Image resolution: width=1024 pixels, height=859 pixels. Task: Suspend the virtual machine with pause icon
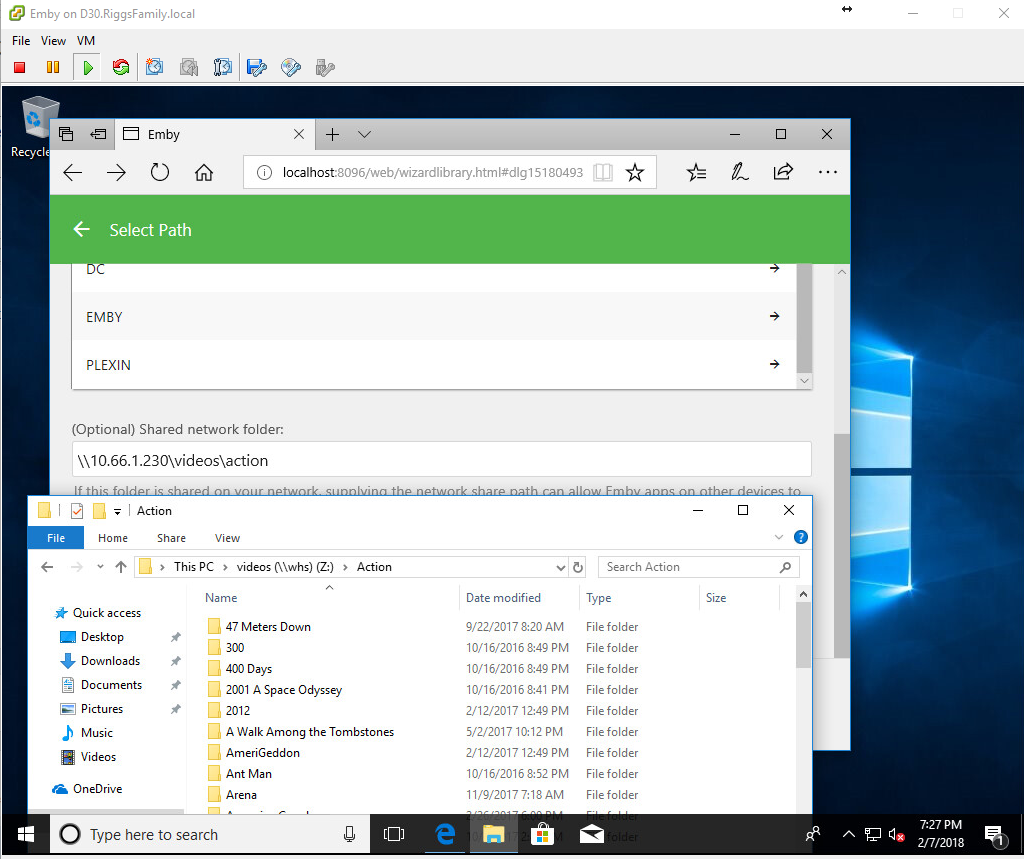[x=53, y=68]
